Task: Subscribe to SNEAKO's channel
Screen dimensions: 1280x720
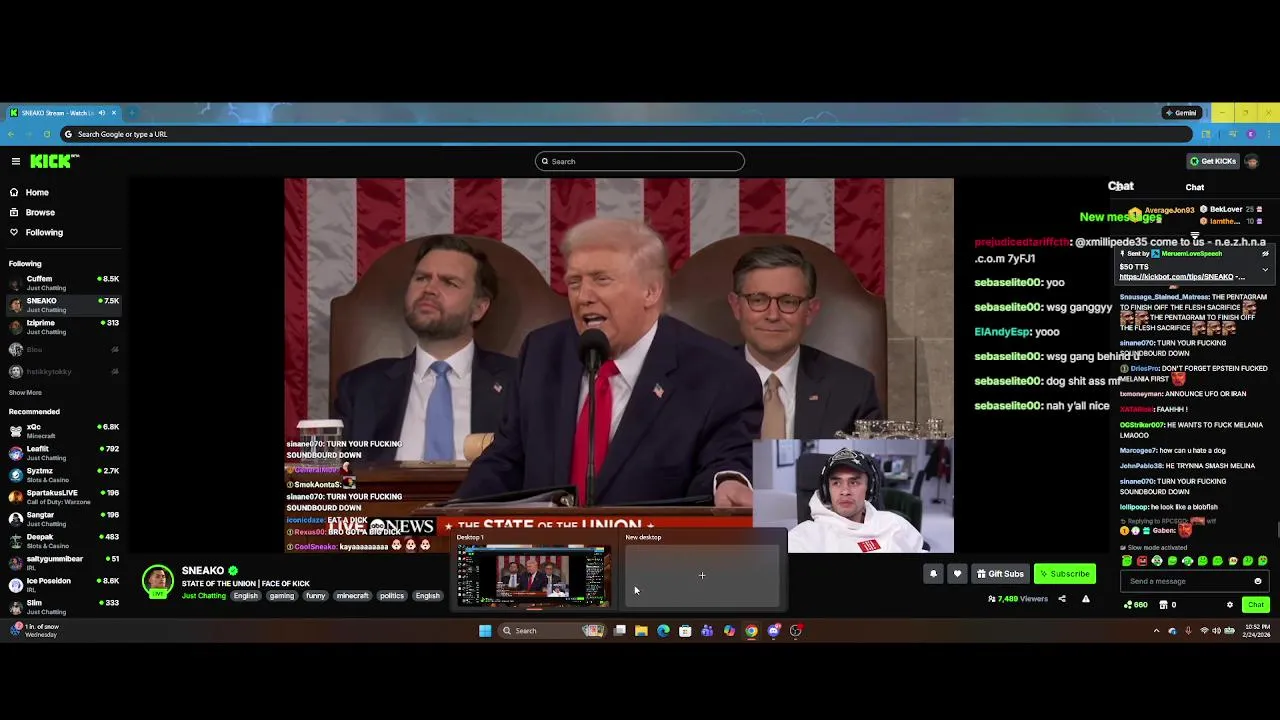Action: pos(1064,574)
